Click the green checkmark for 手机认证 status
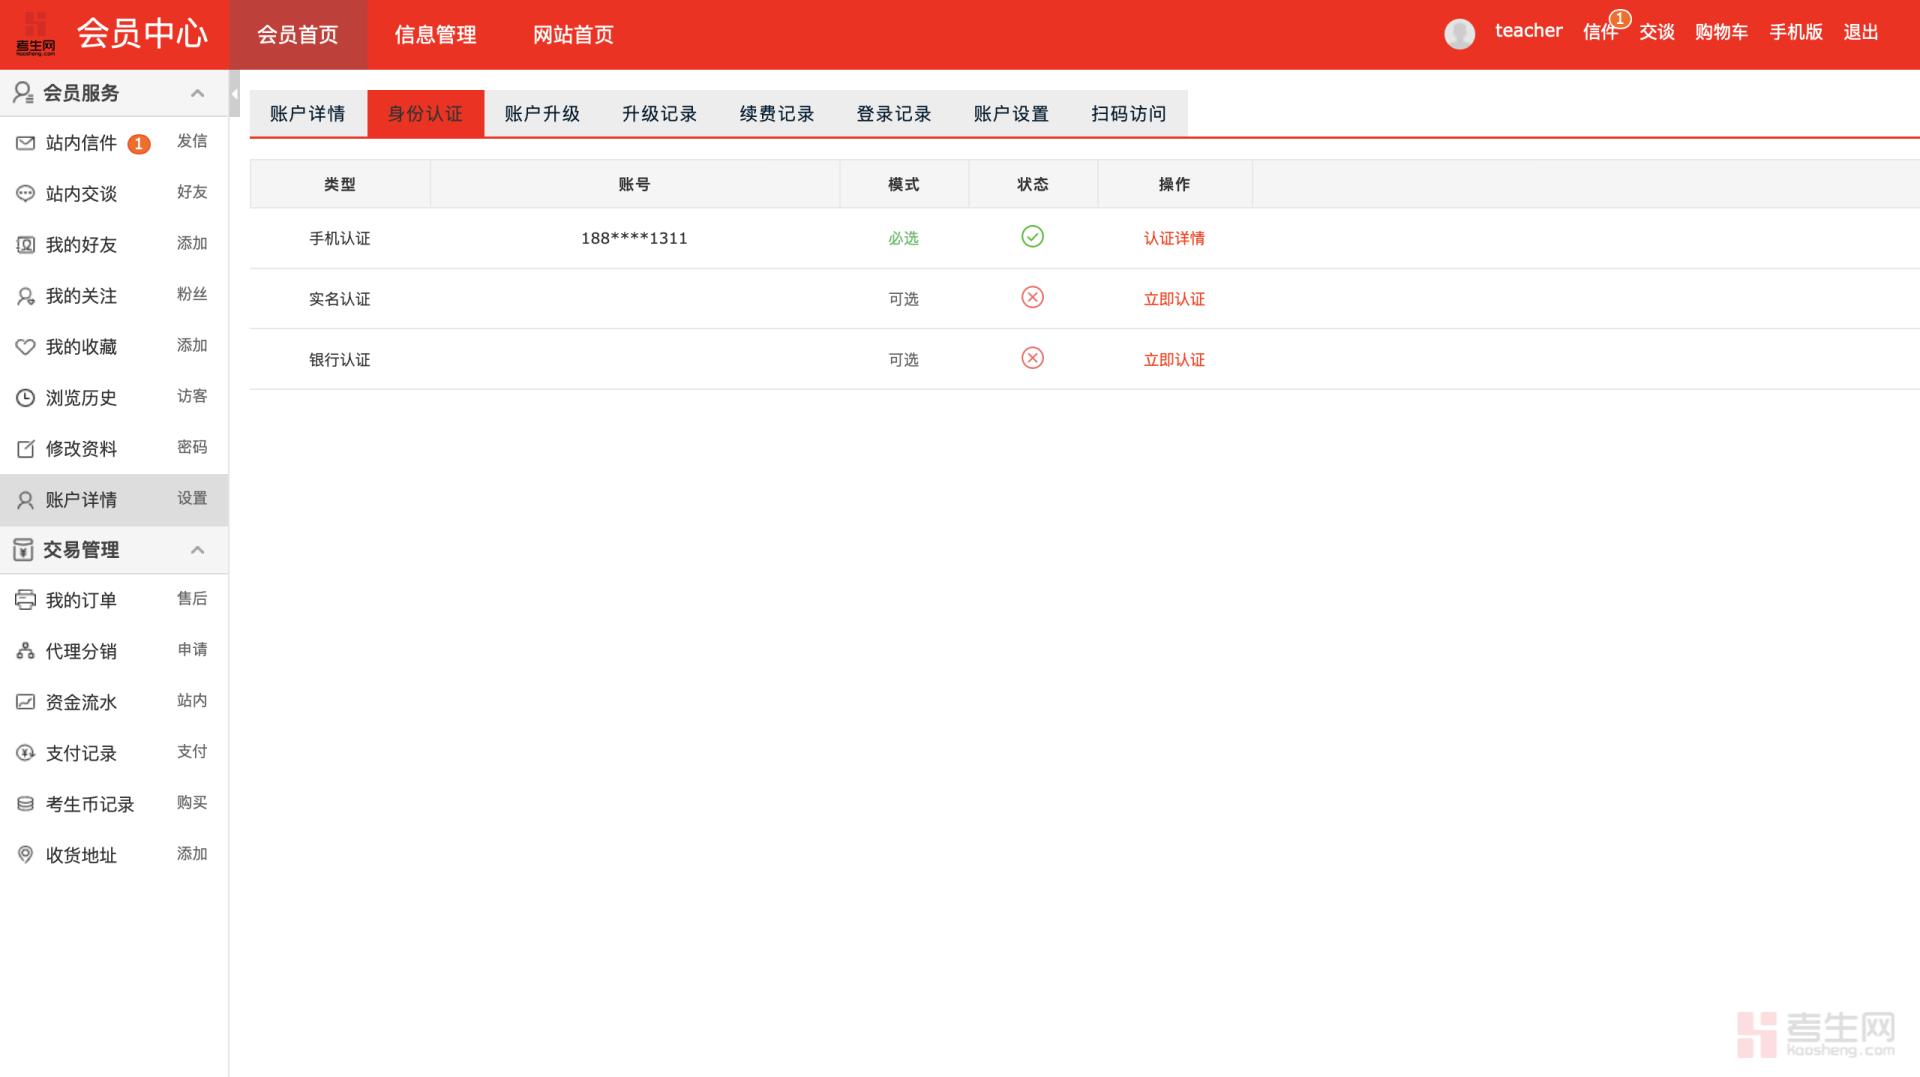The width and height of the screenshot is (1920, 1077). [x=1032, y=237]
